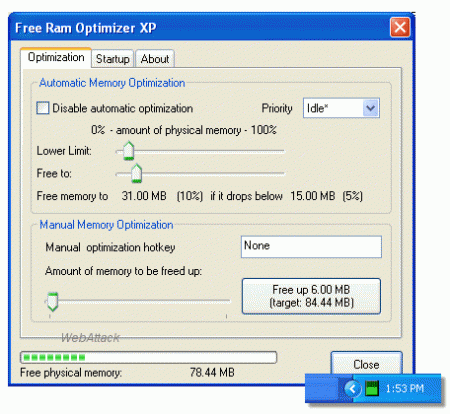The width and height of the screenshot is (450, 414).
Task: Click Free up 6.00 MB button
Action: (x=311, y=296)
